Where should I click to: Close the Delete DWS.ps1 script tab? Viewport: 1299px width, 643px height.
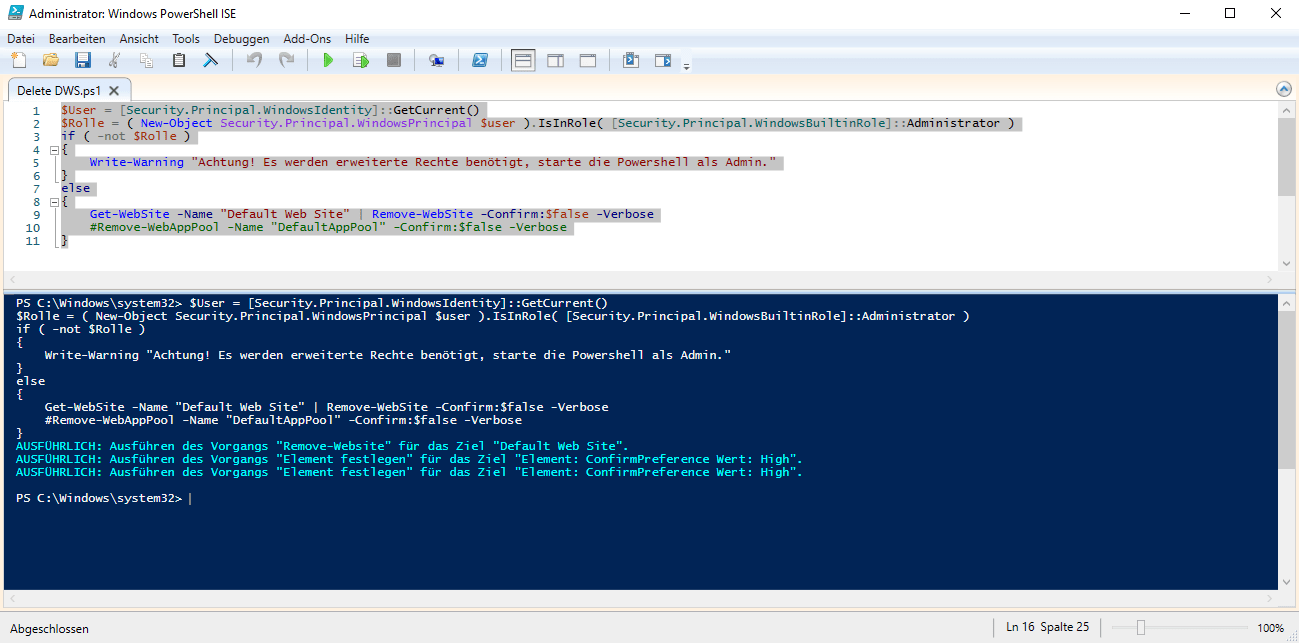pos(115,90)
